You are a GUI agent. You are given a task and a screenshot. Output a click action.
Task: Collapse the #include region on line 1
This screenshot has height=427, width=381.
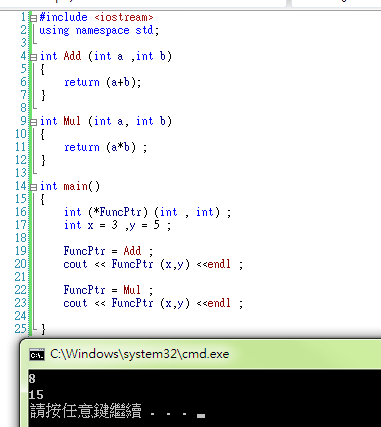click(x=33, y=18)
